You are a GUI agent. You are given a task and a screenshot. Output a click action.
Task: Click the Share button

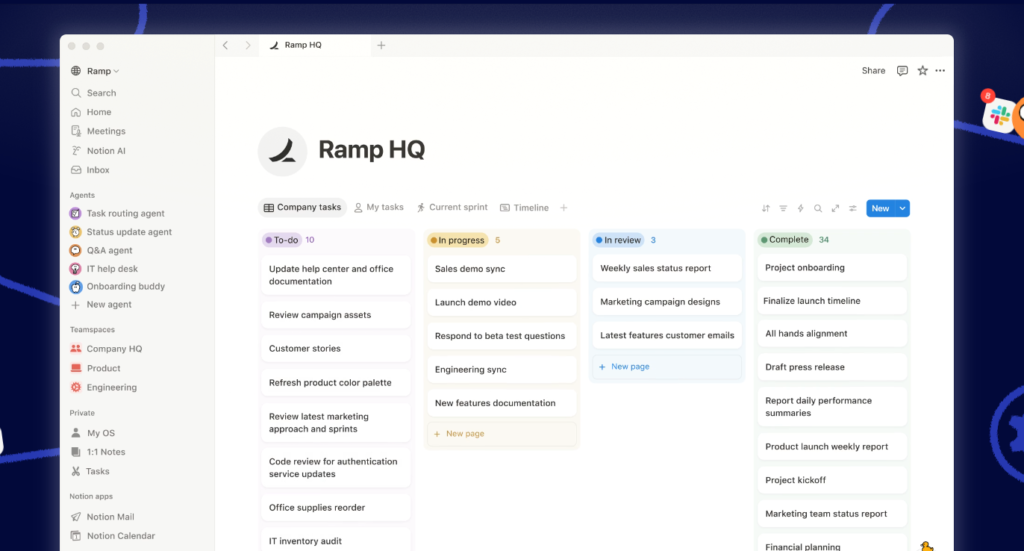[873, 71]
